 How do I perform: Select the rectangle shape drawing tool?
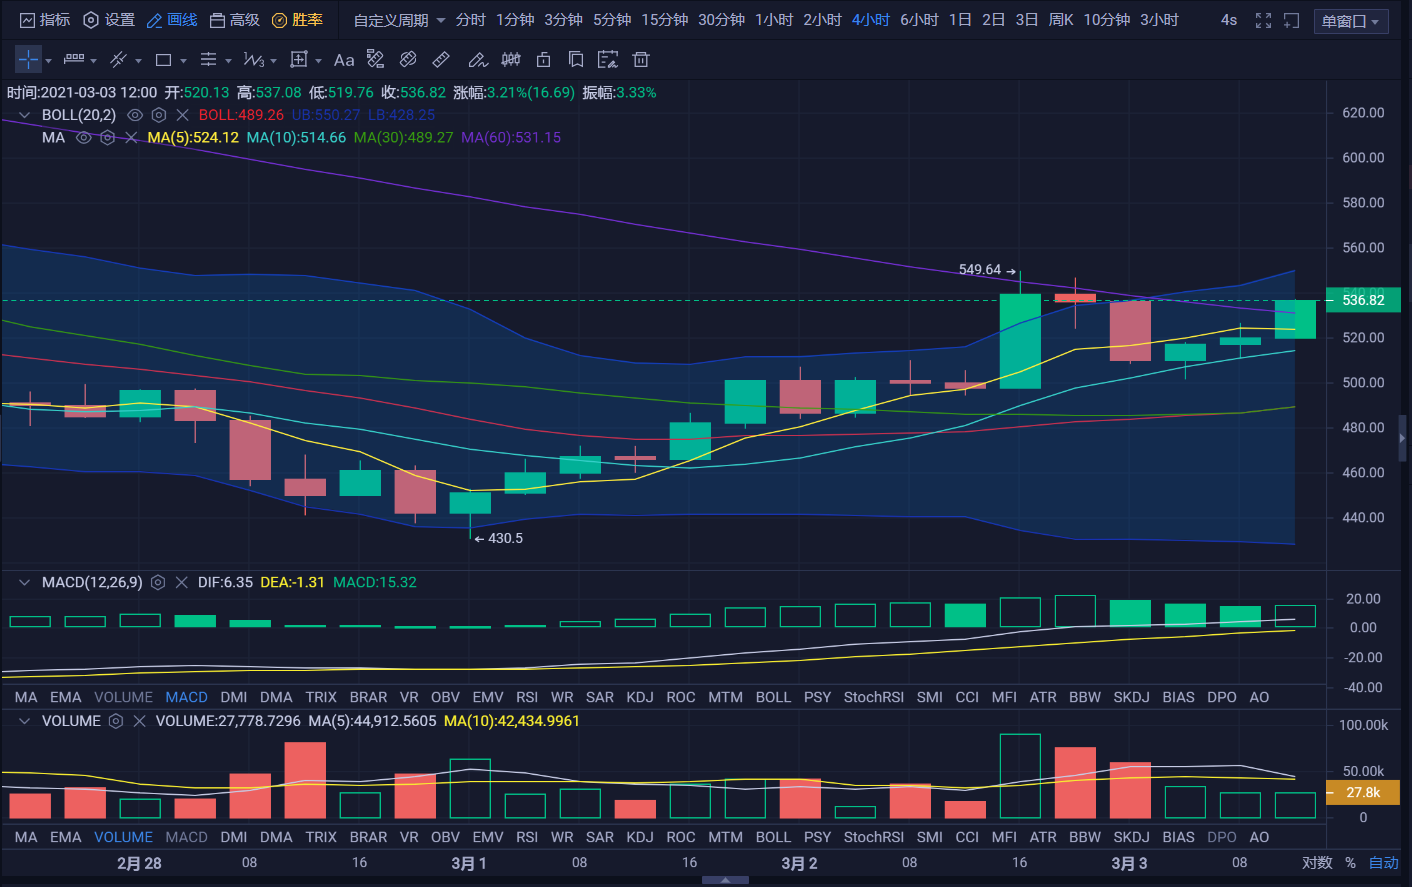pyautogui.click(x=164, y=60)
